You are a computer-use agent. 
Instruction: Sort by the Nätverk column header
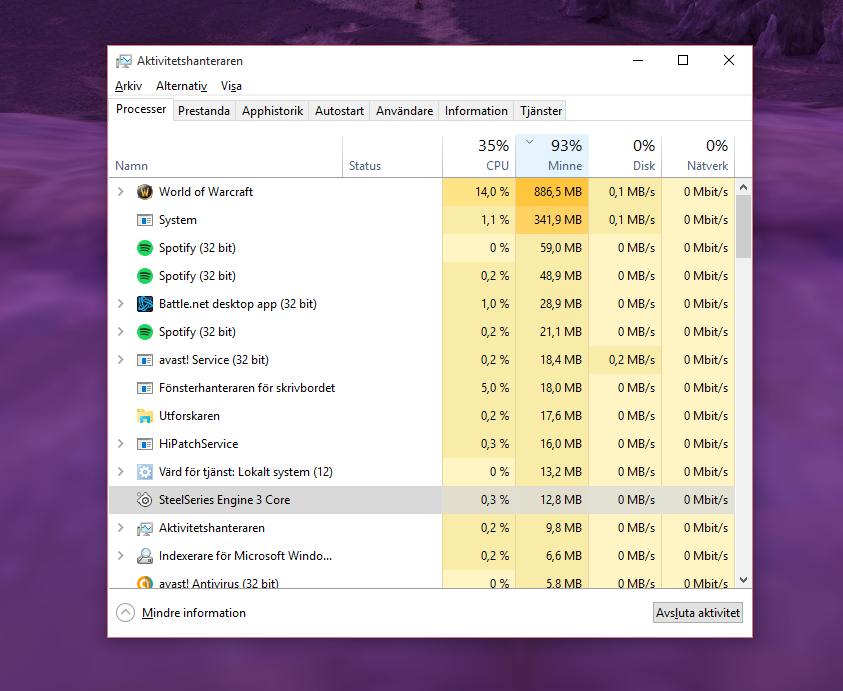click(x=698, y=156)
